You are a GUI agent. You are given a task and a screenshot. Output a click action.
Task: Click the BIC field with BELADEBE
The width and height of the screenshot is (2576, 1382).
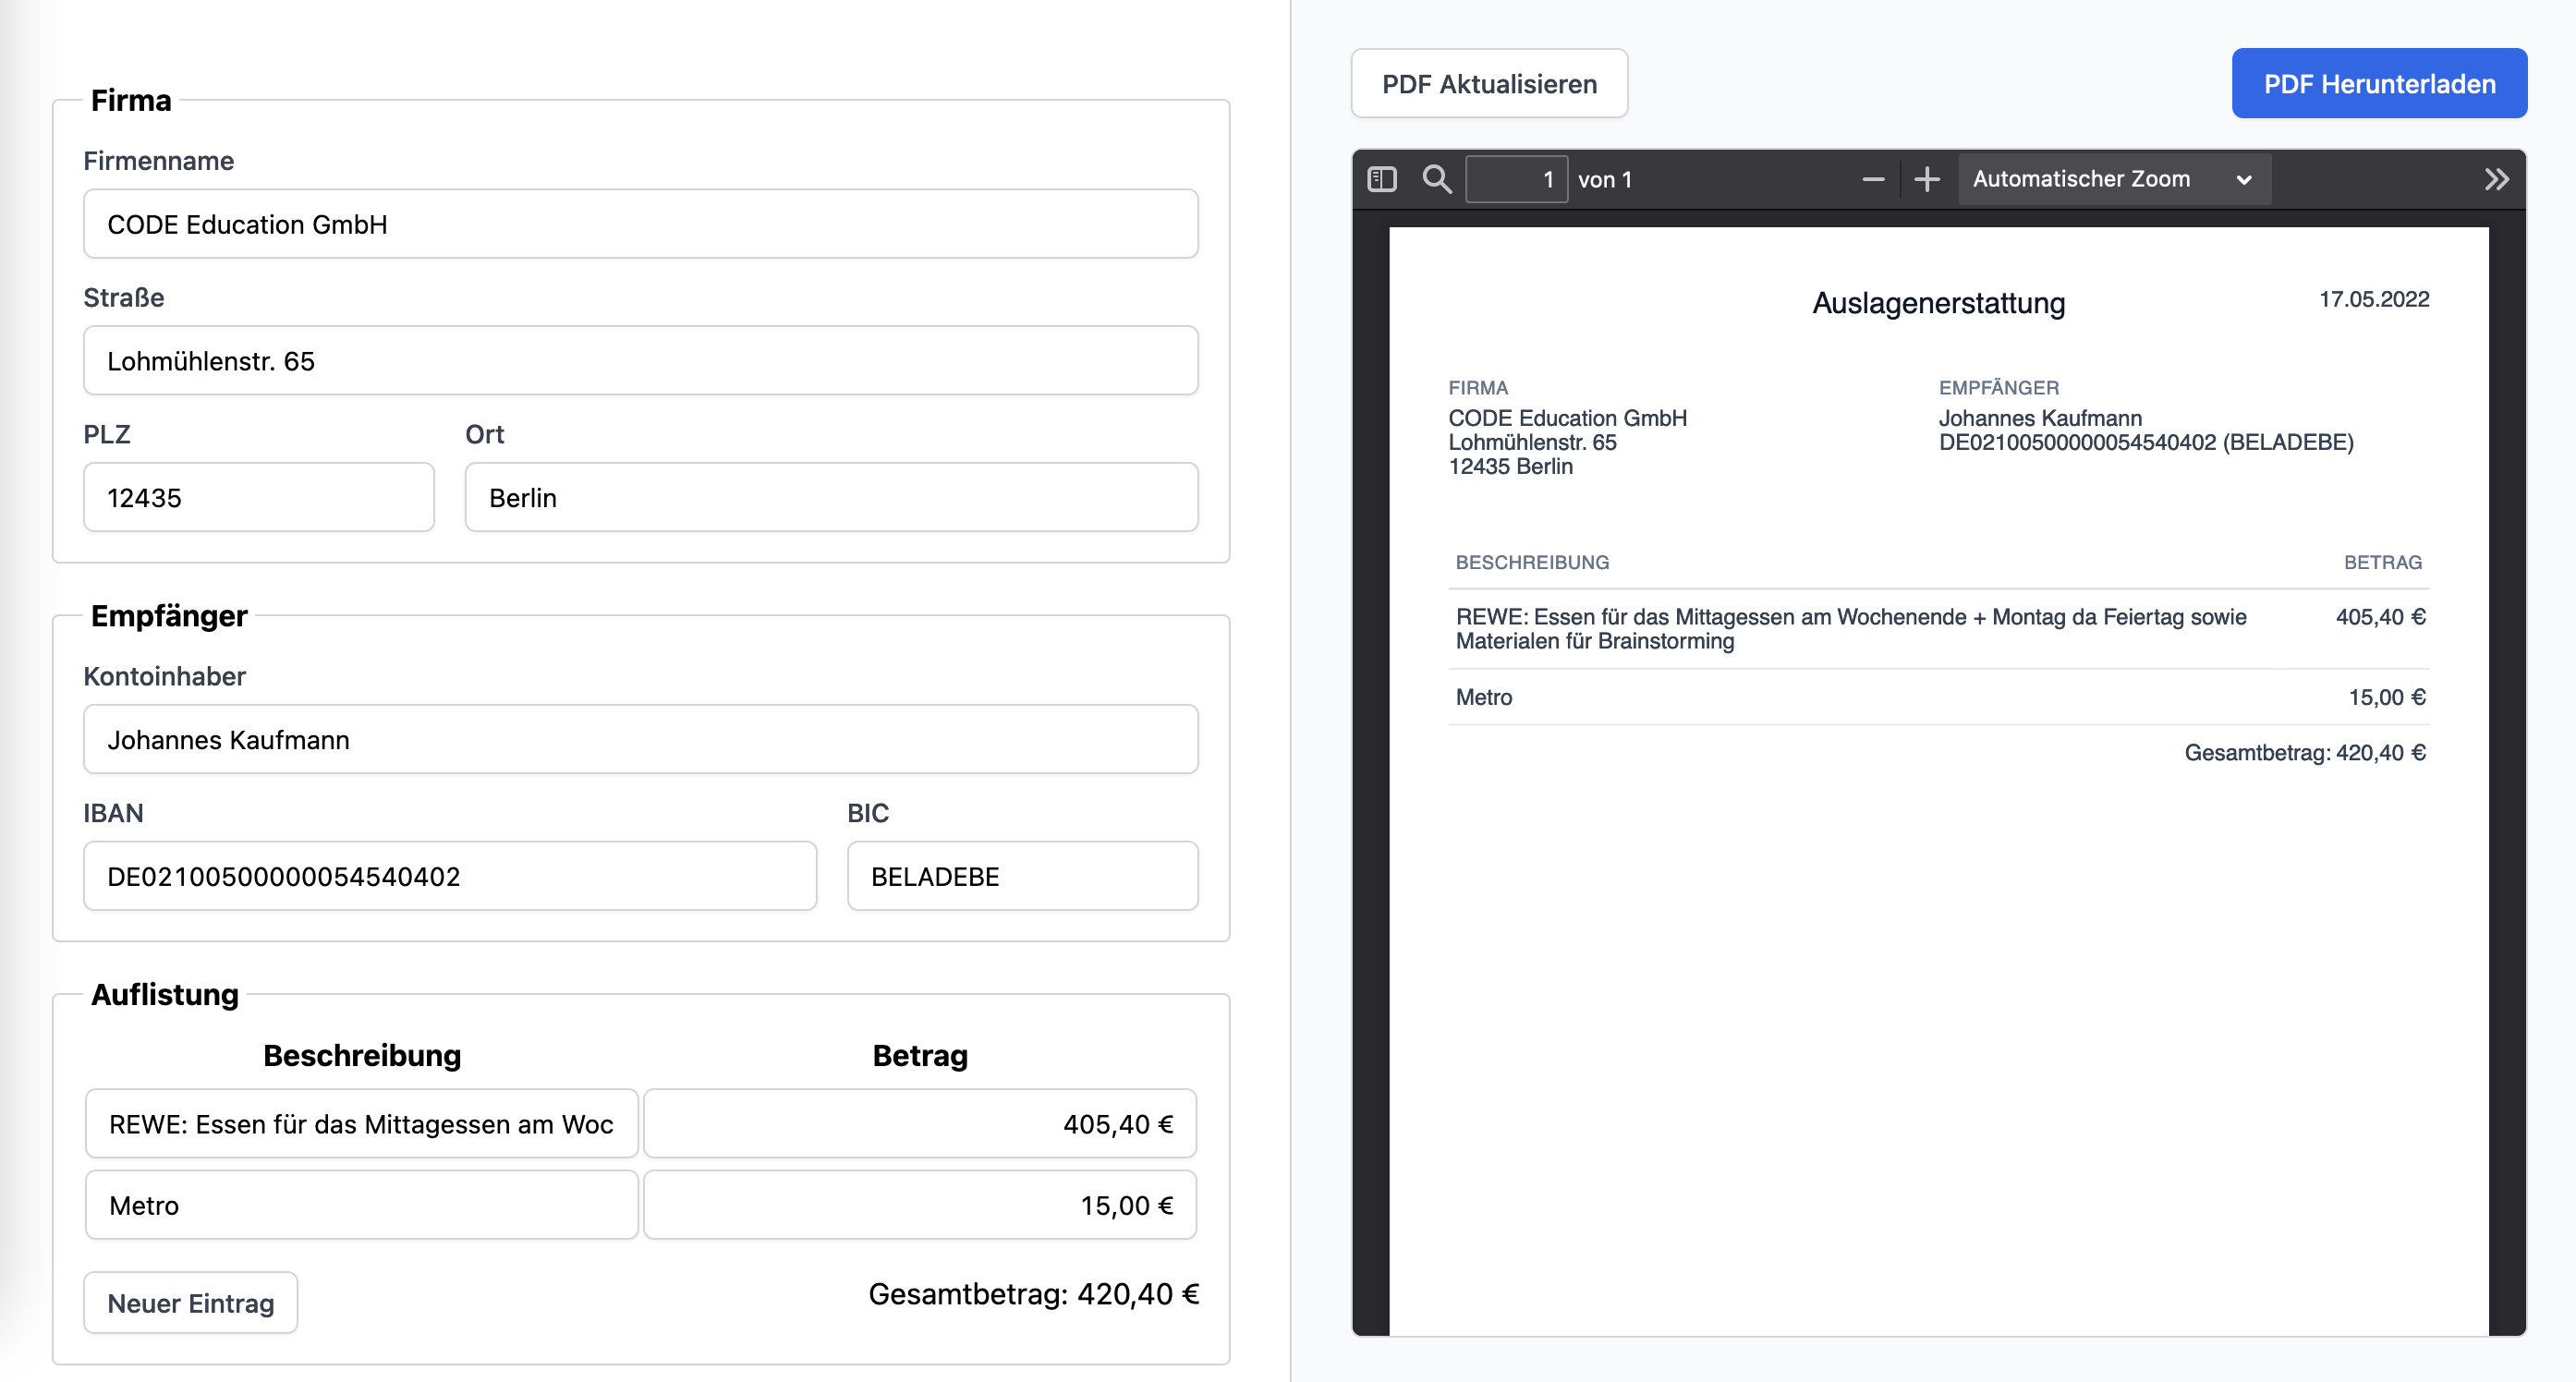tap(1021, 876)
